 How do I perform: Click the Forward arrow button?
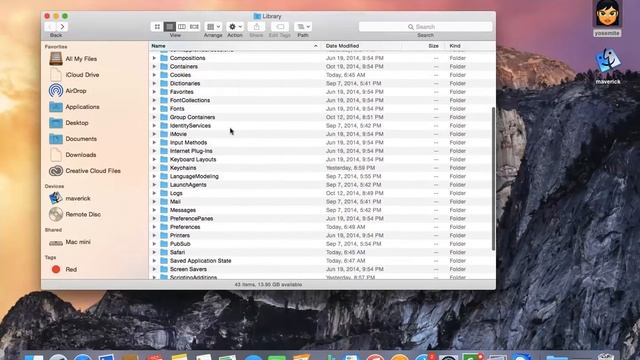[62, 27]
